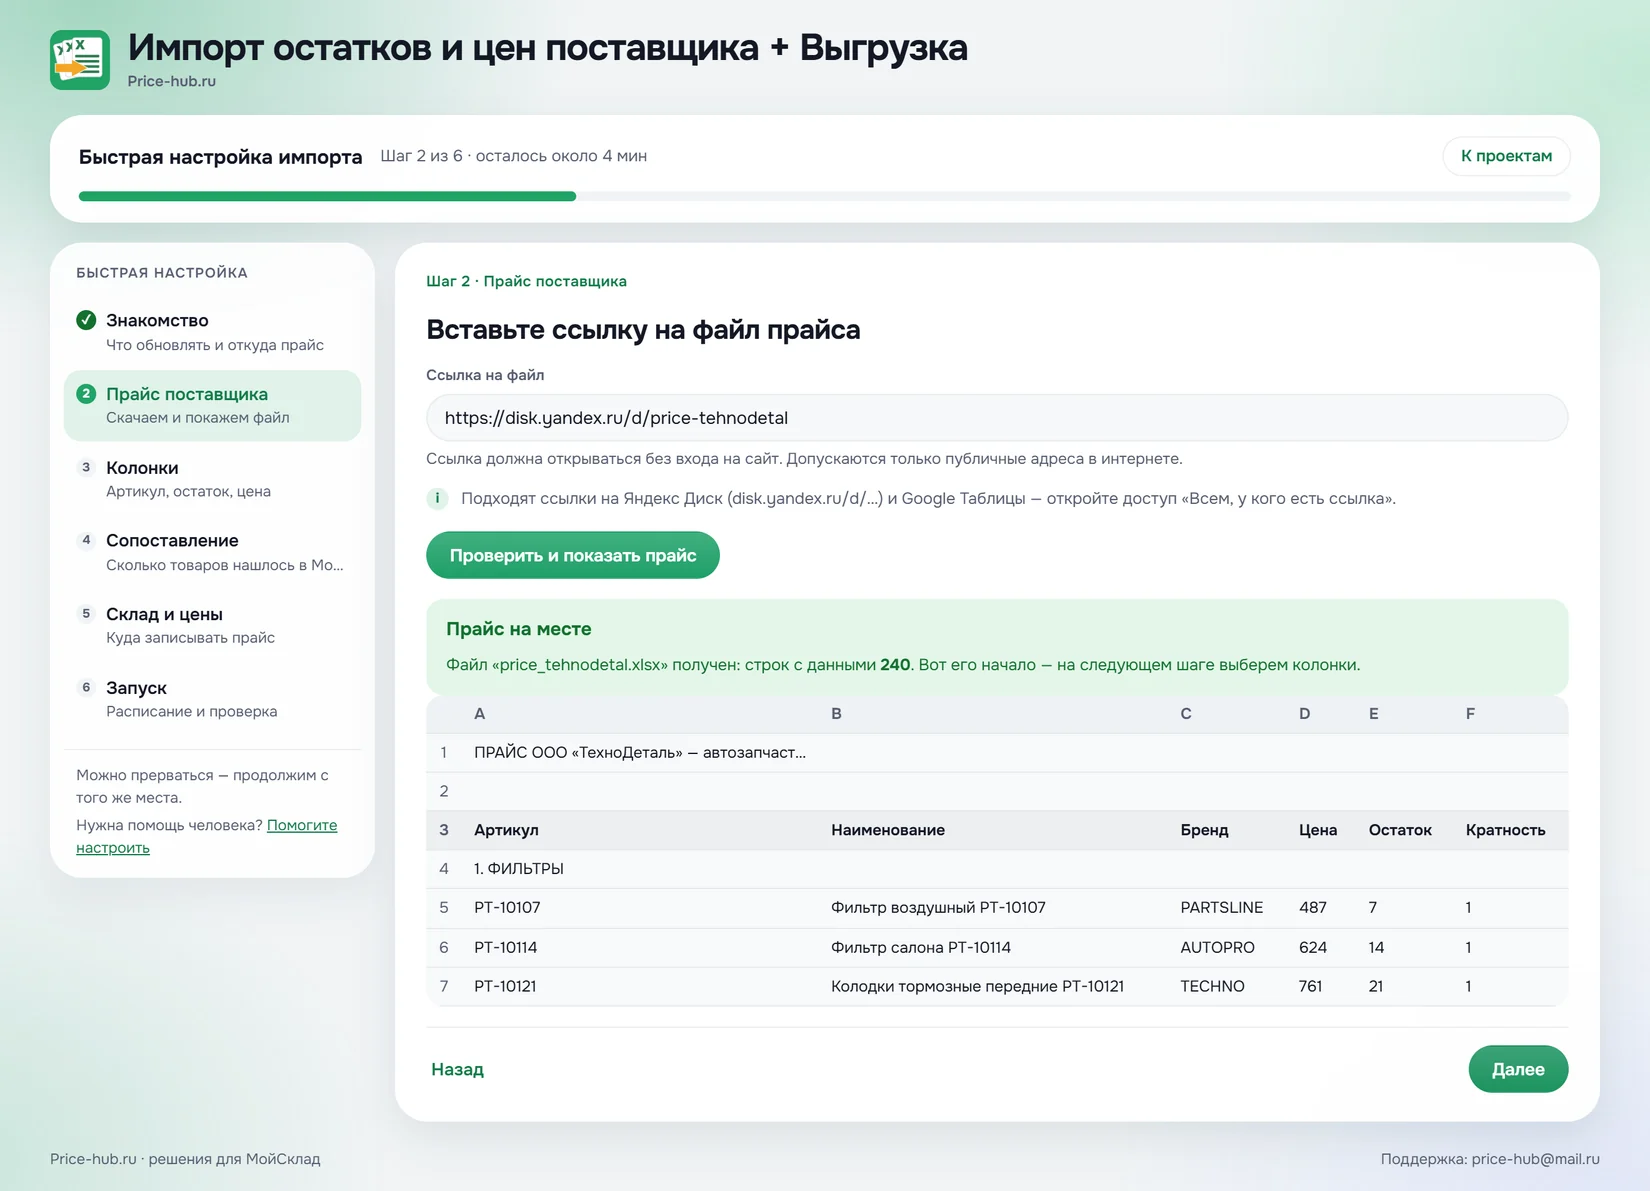The width and height of the screenshot is (1650, 1191).
Task: Select column header A in the preview table
Action: [x=480, y=714]
